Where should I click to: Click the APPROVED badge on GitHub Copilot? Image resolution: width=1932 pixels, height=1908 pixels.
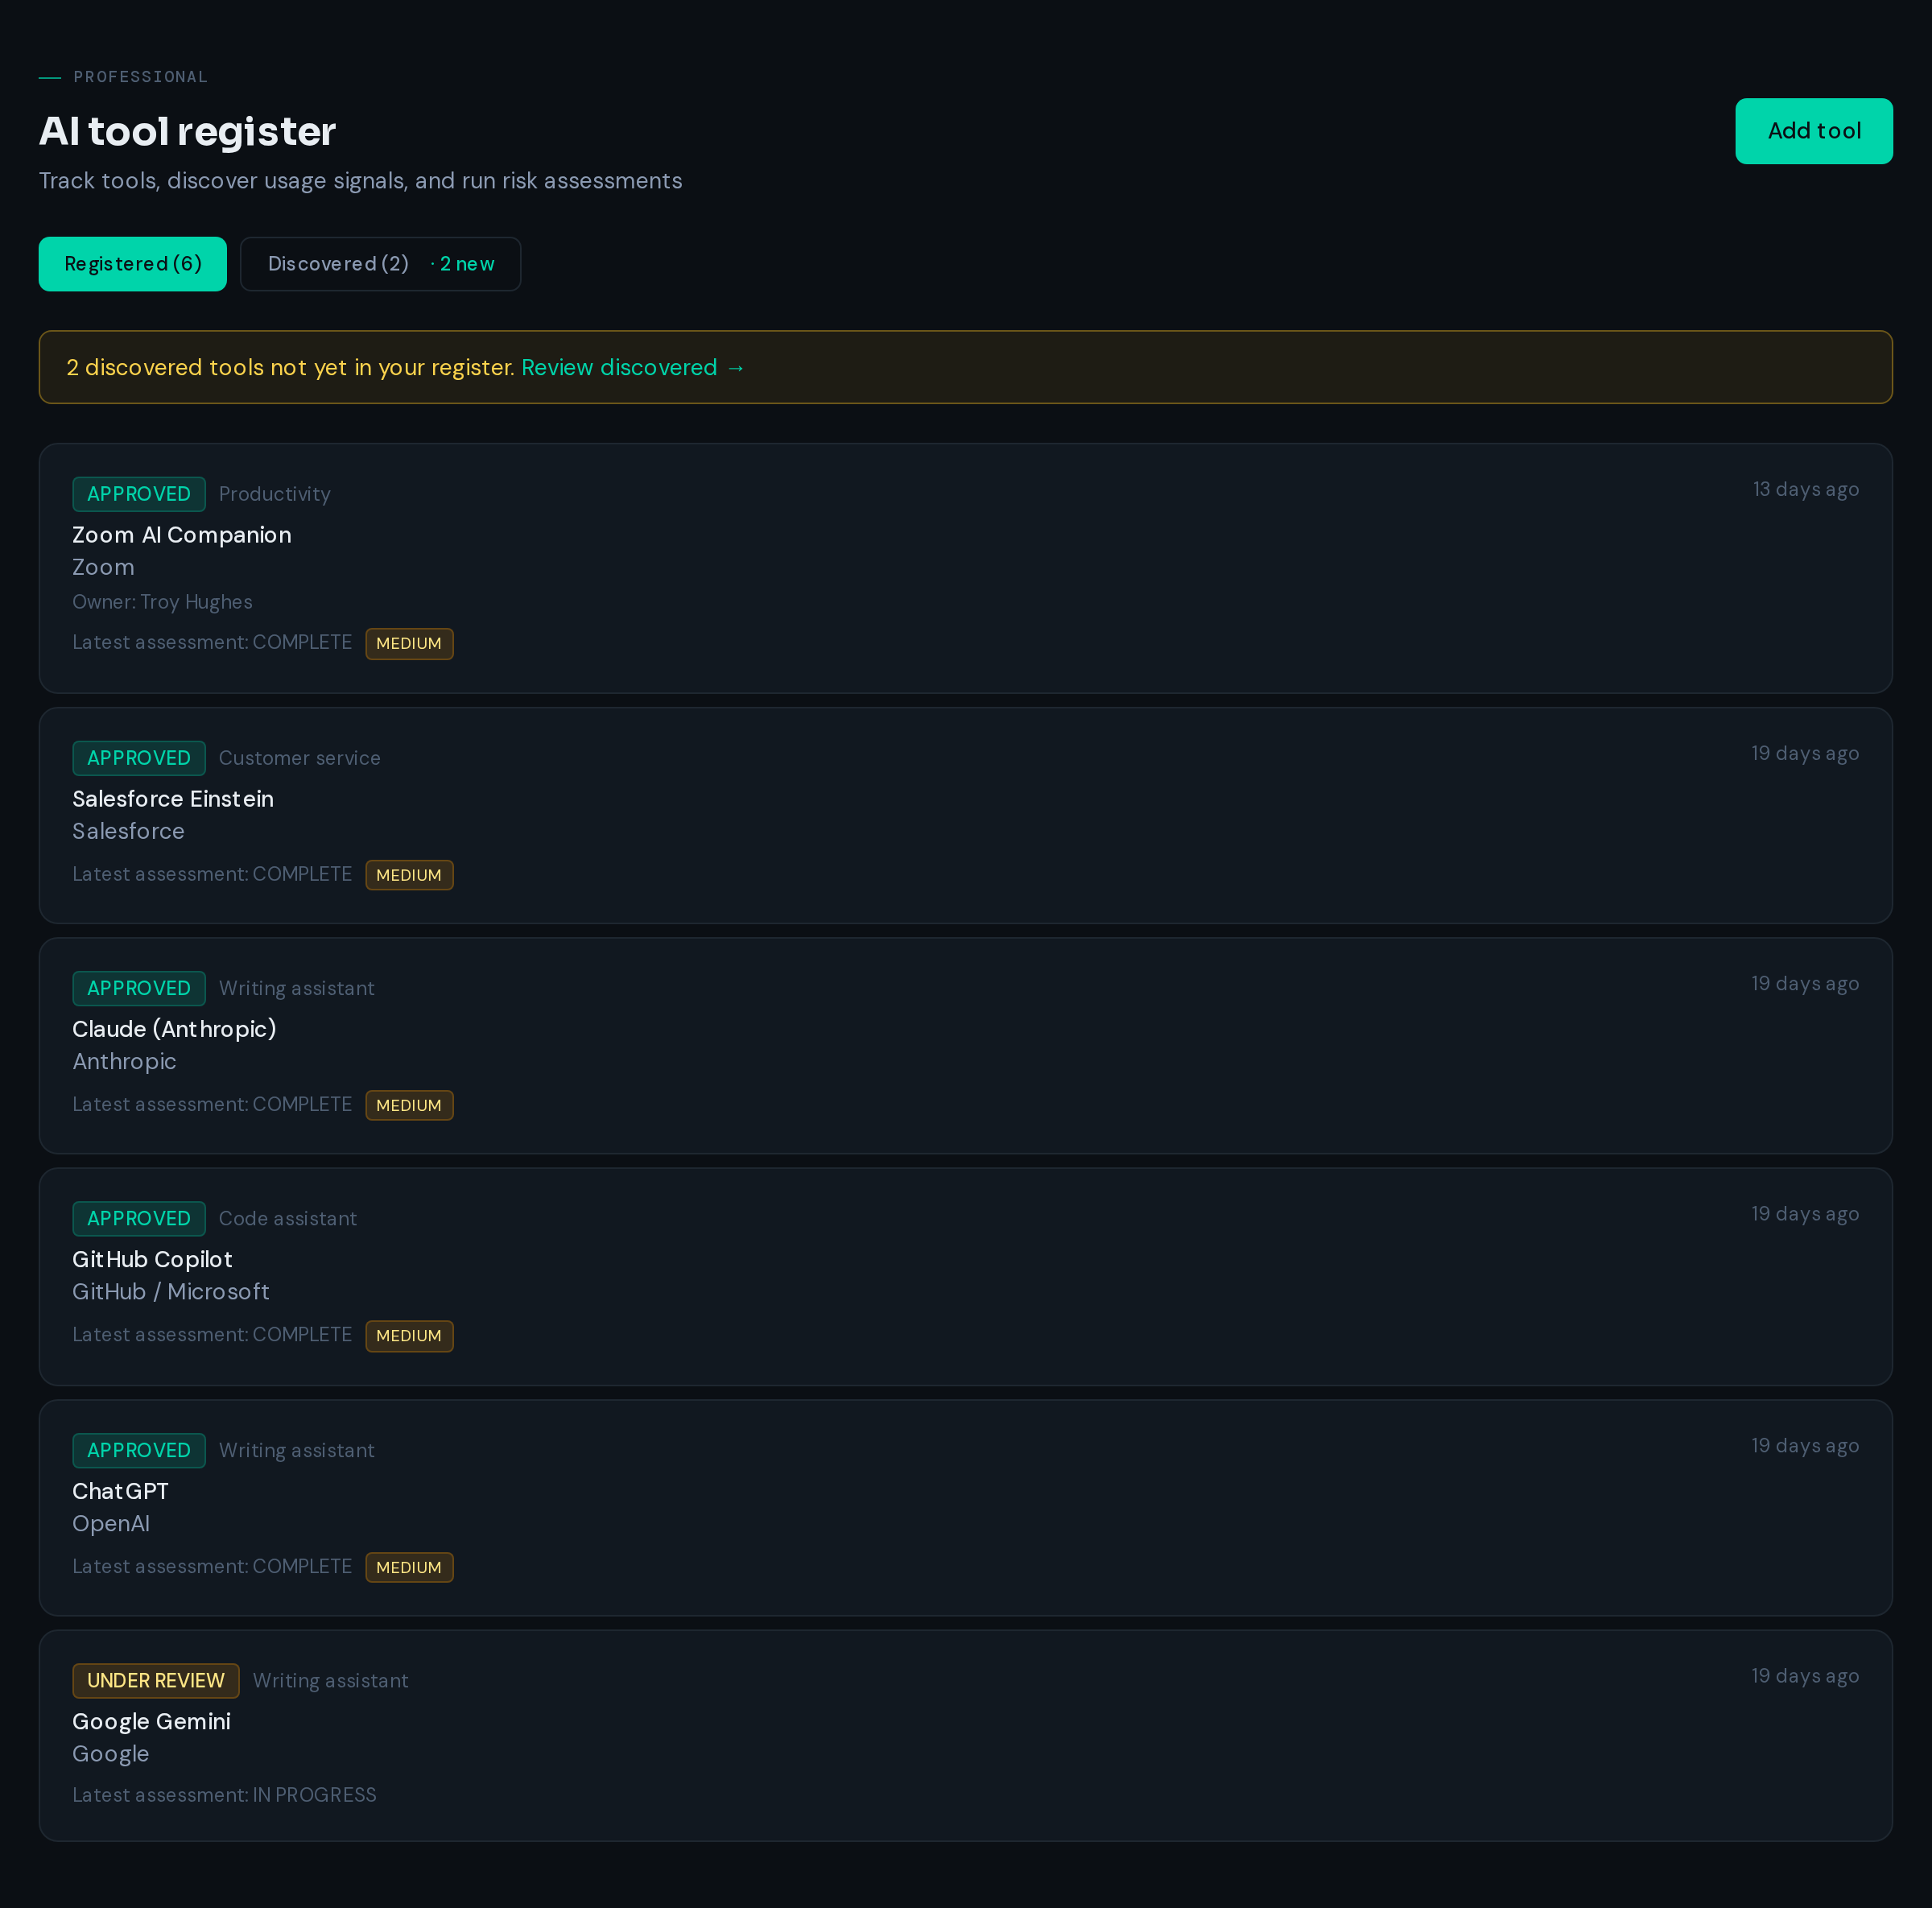tap(139, 1218)
